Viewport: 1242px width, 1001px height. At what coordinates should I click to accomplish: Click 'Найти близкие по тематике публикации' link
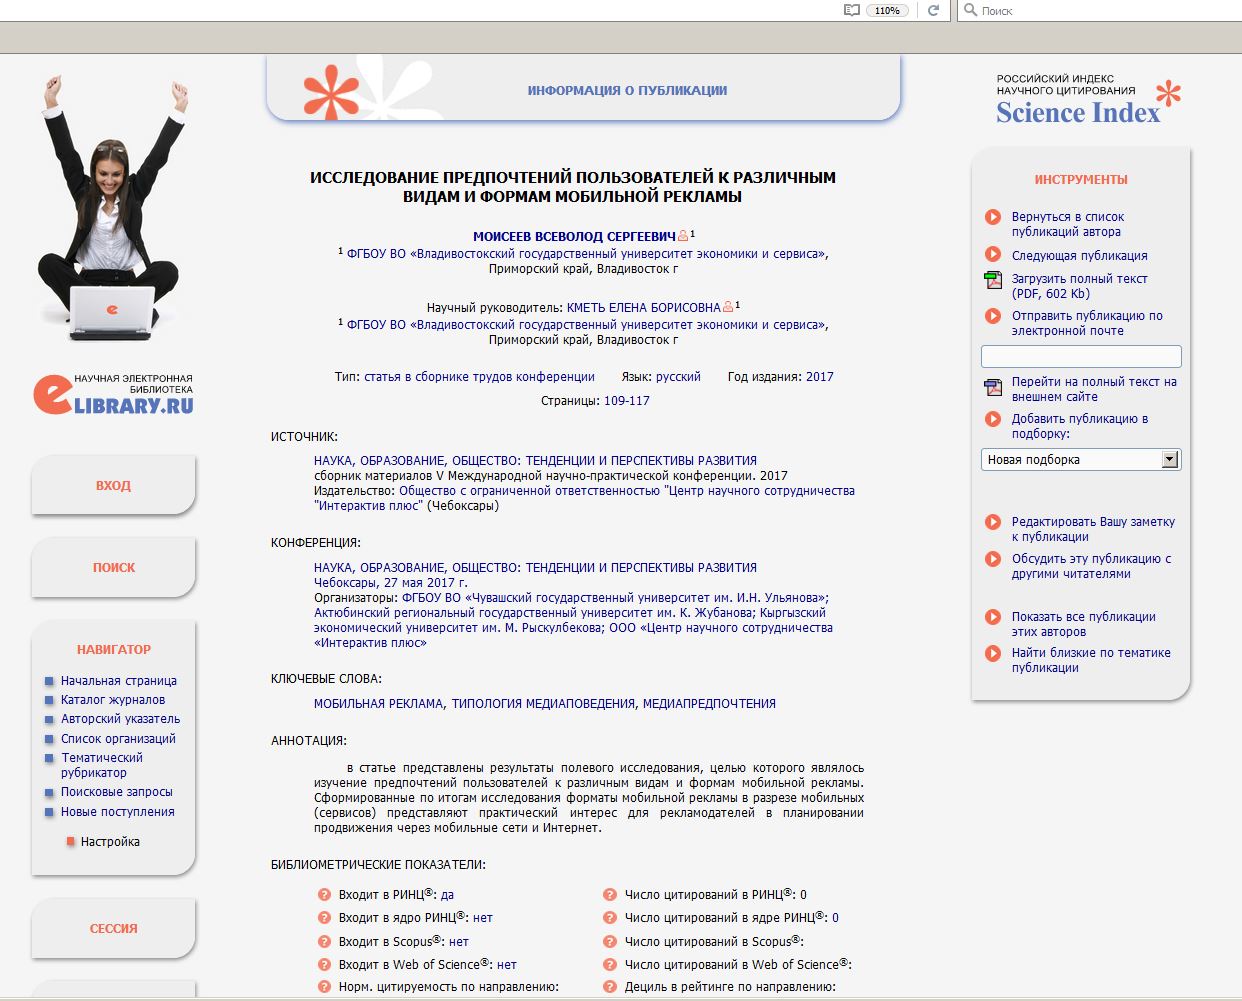click(1091, 660)
